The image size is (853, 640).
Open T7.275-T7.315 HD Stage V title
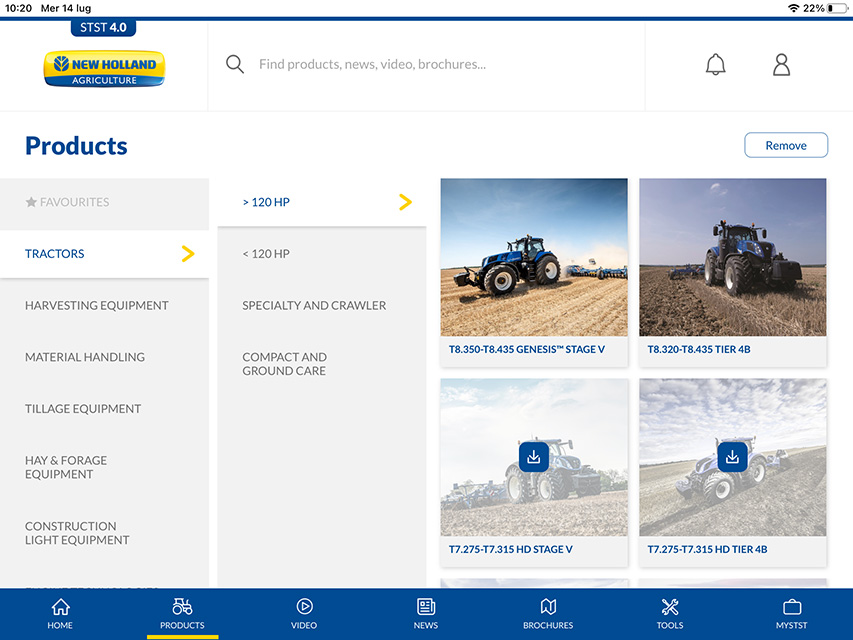coord(510,549)
